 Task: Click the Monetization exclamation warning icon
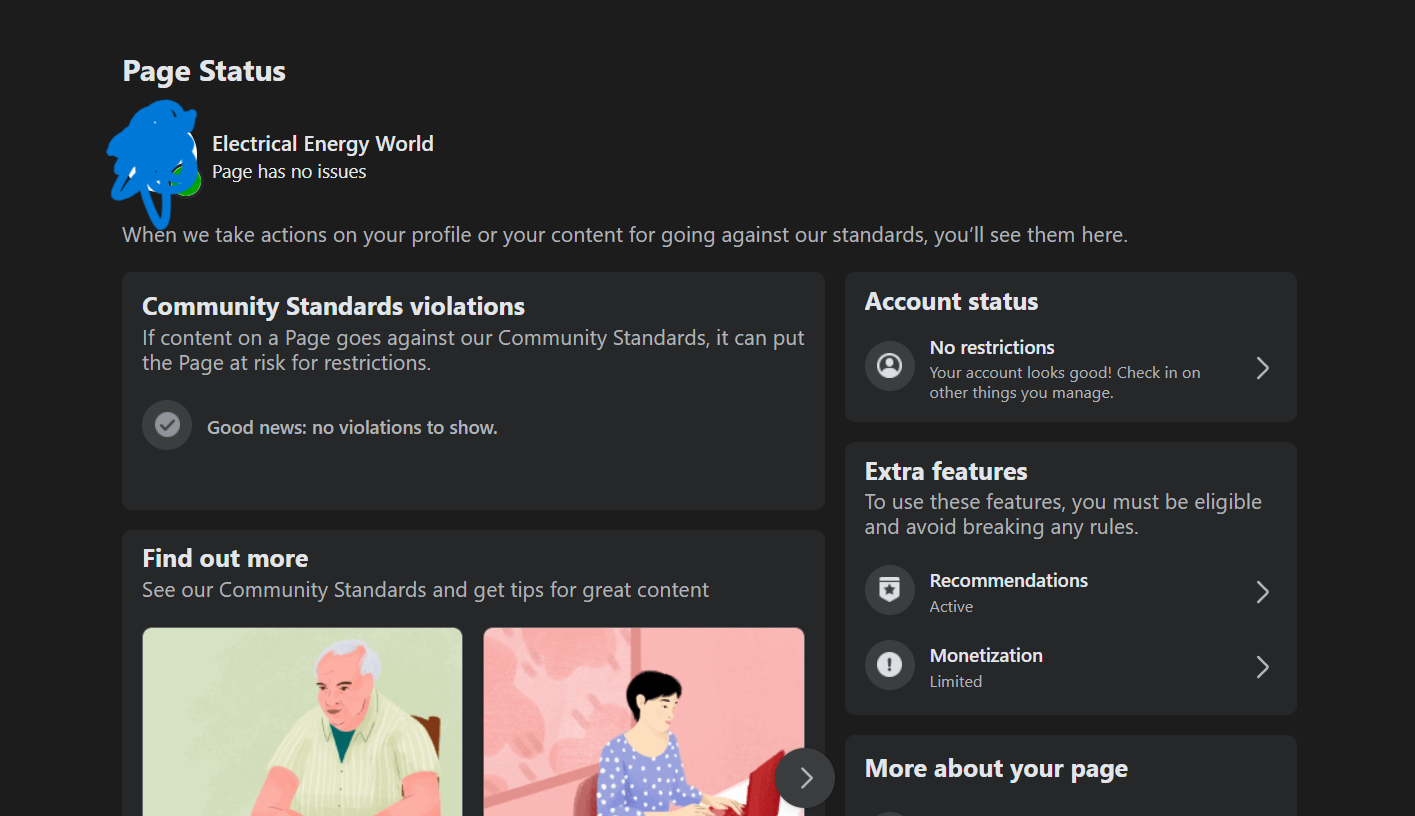[x=889, y=666]
